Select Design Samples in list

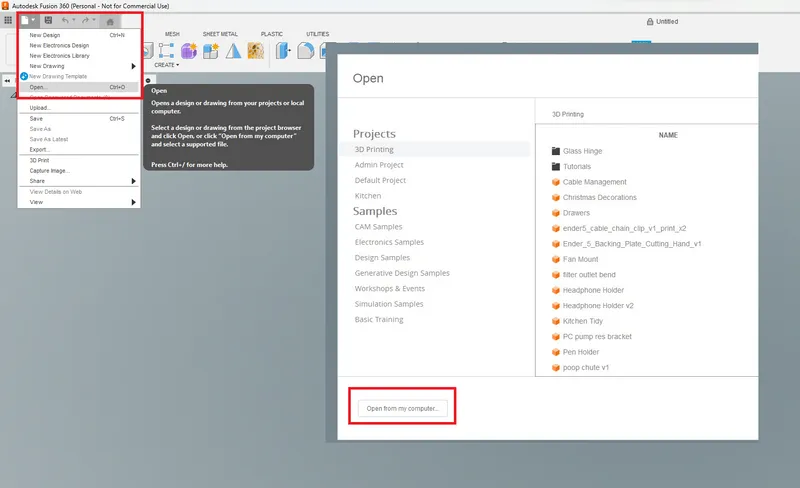382,258
